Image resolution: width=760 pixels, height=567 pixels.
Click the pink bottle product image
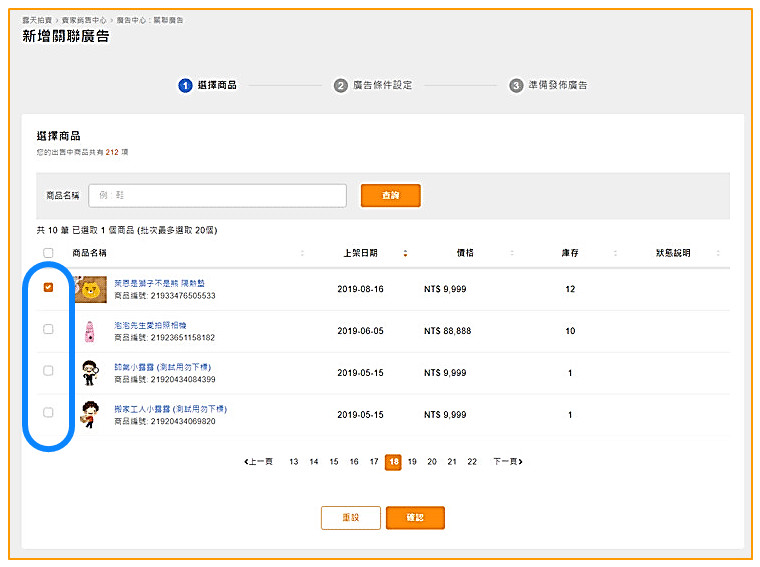click(90, 331)
